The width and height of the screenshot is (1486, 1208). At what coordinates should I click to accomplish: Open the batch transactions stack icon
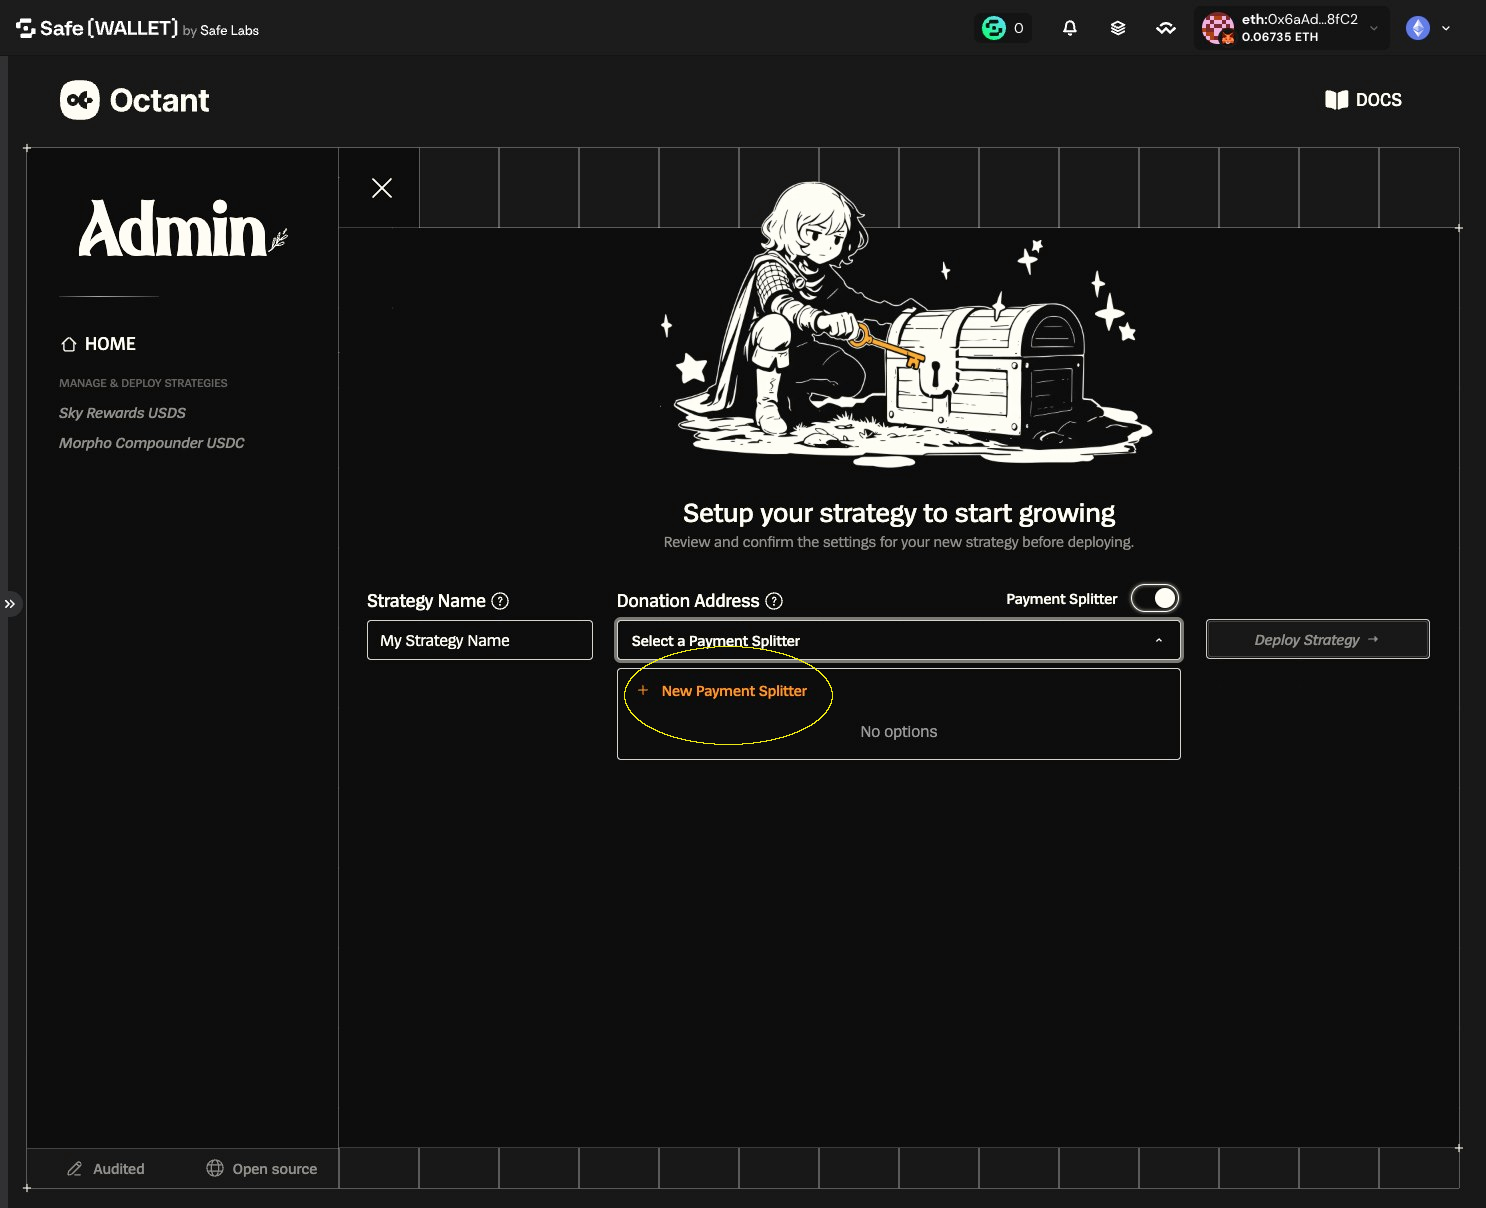coord(1118,28)
